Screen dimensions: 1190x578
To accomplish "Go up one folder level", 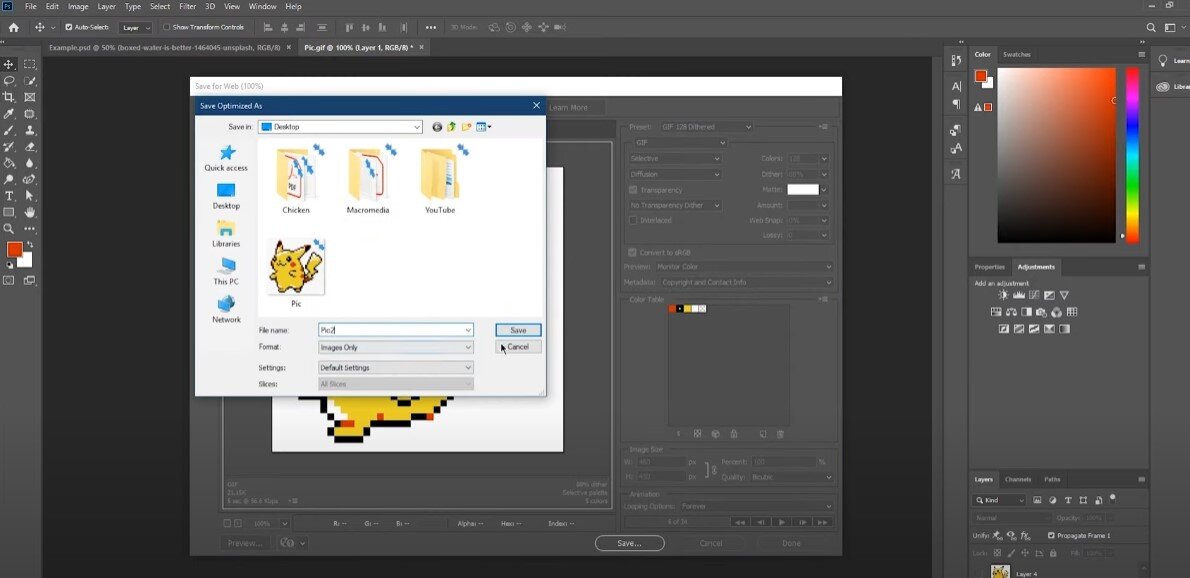I will tap(452, 127).
